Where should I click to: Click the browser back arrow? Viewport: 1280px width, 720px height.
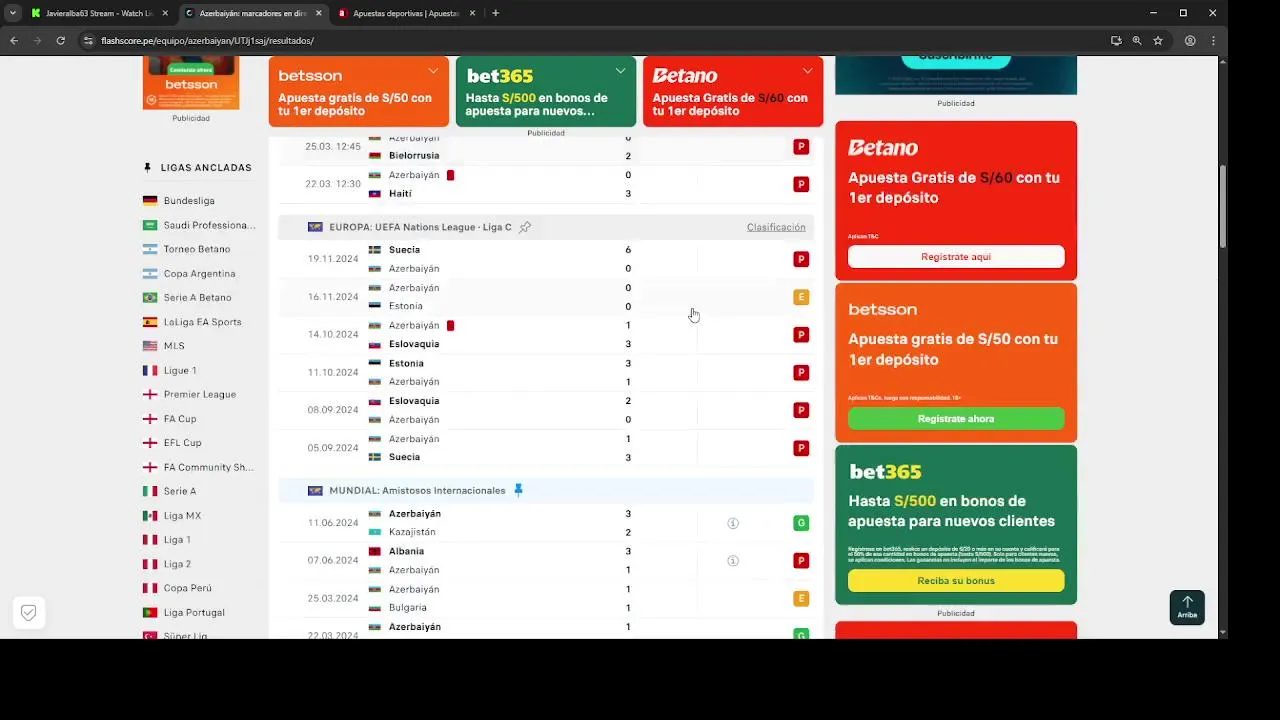(x=14, y=41)
